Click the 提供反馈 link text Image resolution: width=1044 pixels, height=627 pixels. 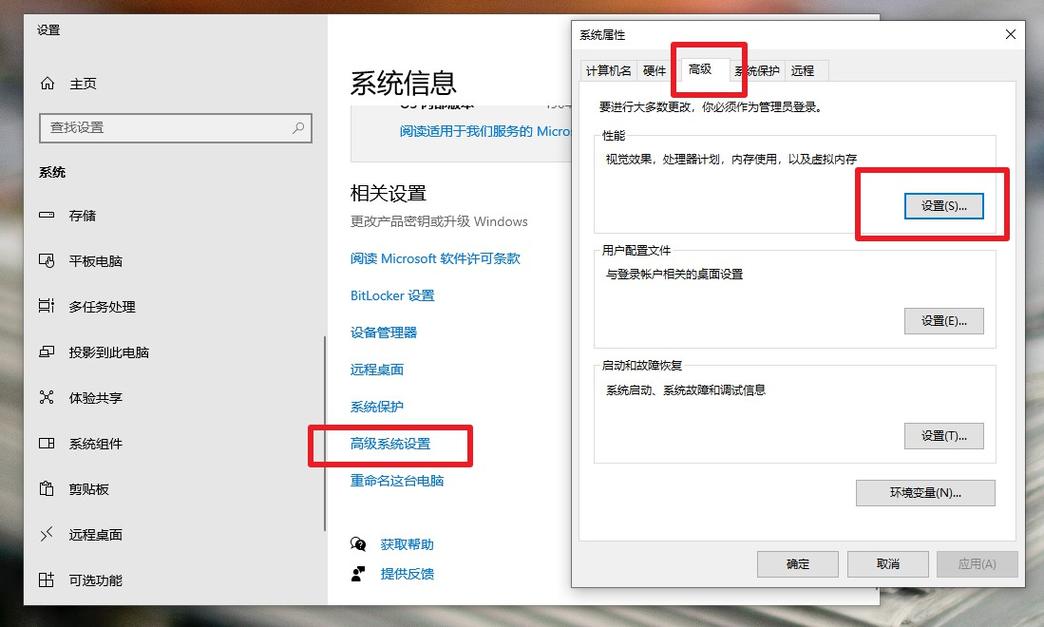pos(407,574)
